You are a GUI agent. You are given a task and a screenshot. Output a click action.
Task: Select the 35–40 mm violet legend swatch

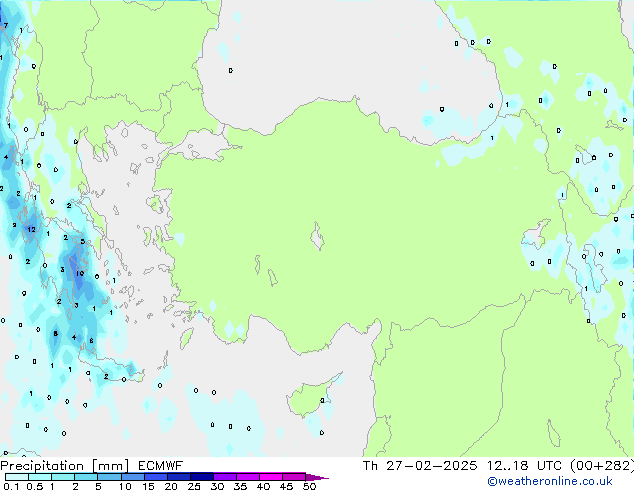point(248,477)
